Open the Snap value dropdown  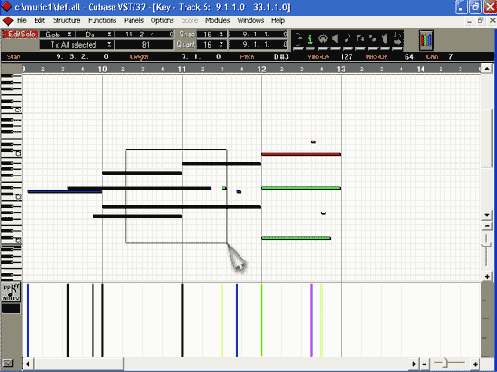coord(211,34)
